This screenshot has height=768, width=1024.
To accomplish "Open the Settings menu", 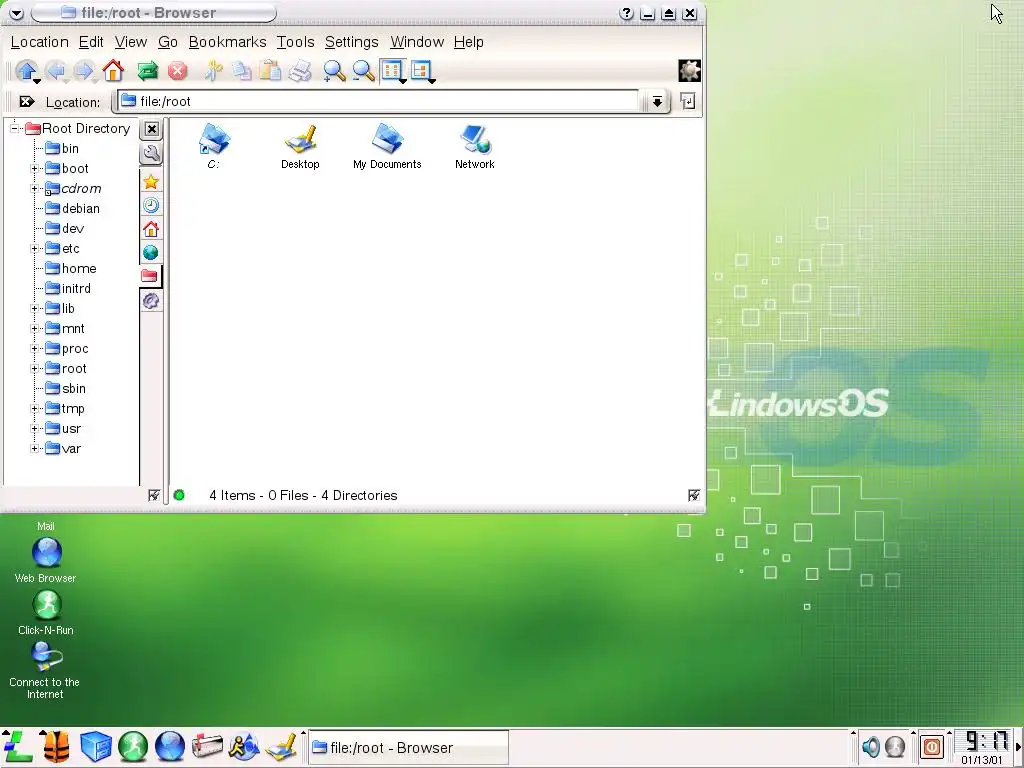I will click(x=351, y=42).
